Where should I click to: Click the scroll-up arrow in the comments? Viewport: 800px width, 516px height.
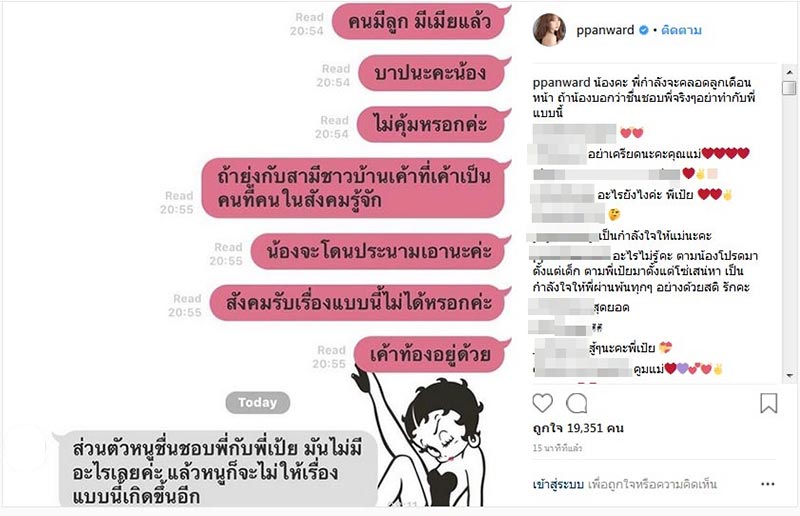[789, 72]
